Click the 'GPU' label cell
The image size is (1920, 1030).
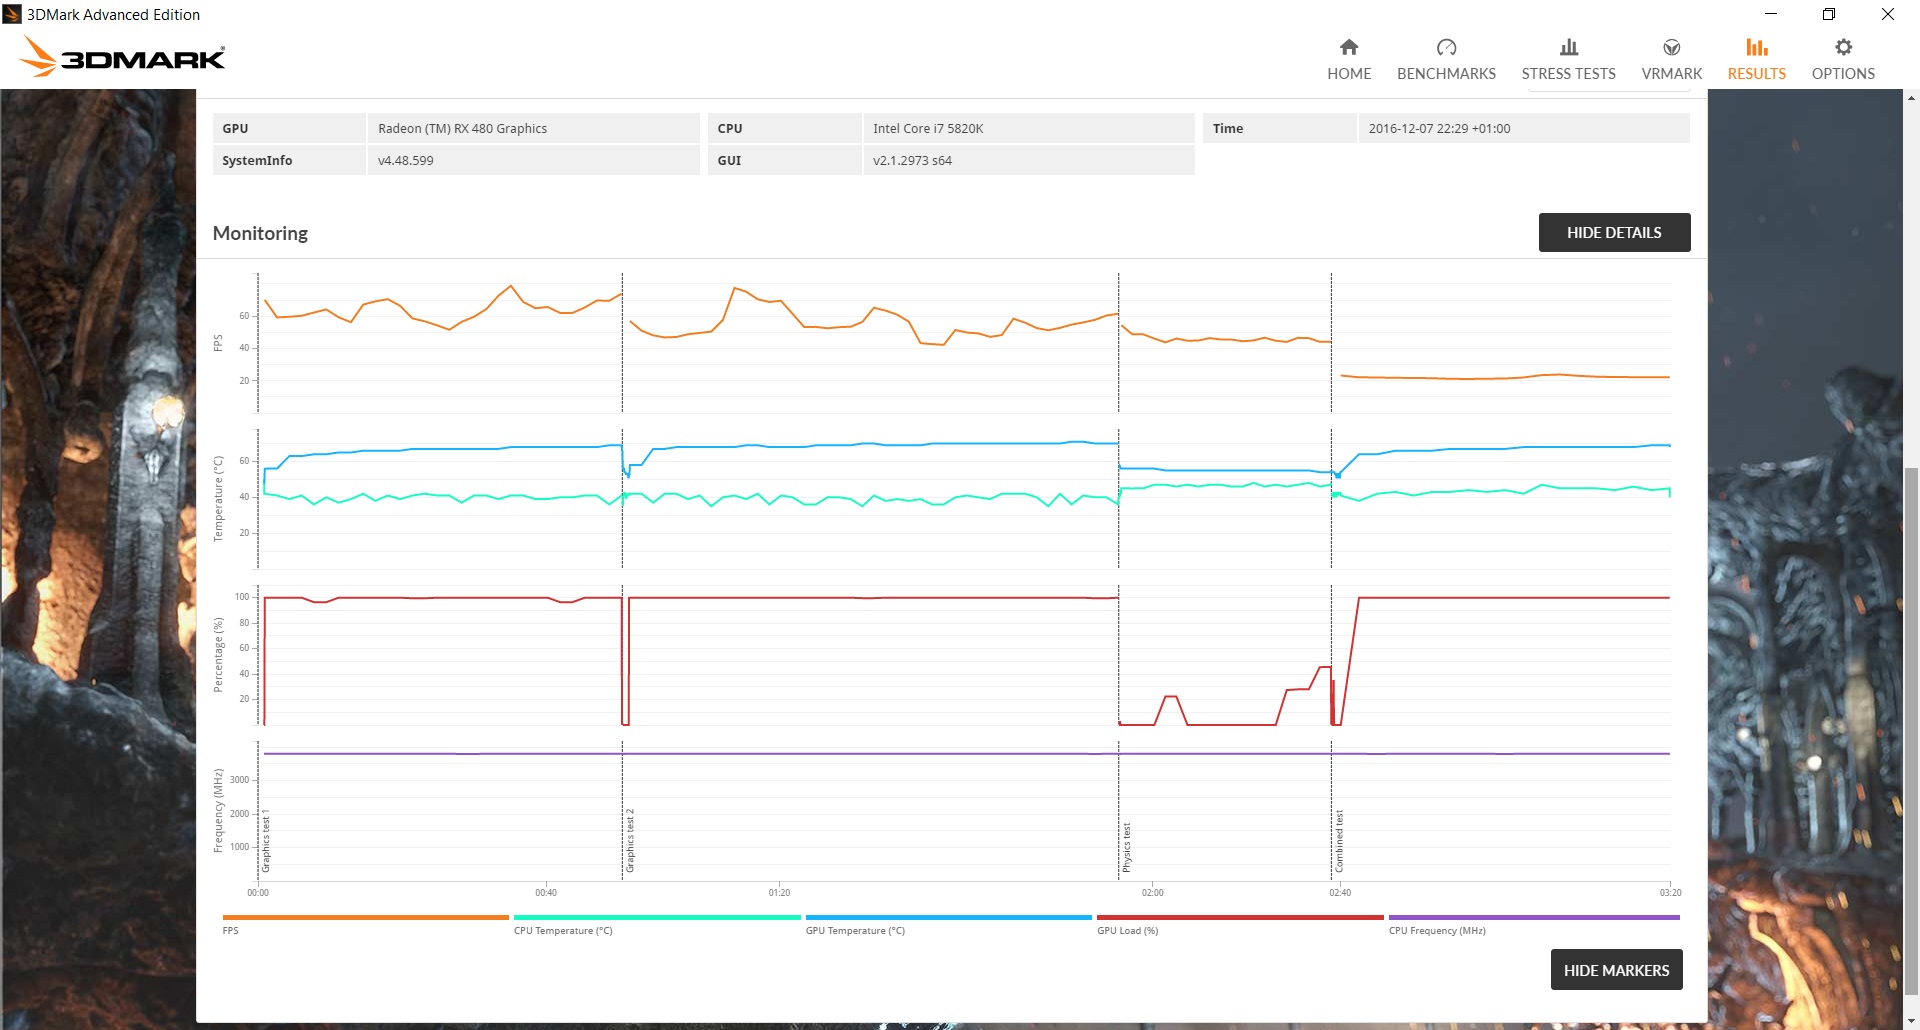click(x=289, y=128)
